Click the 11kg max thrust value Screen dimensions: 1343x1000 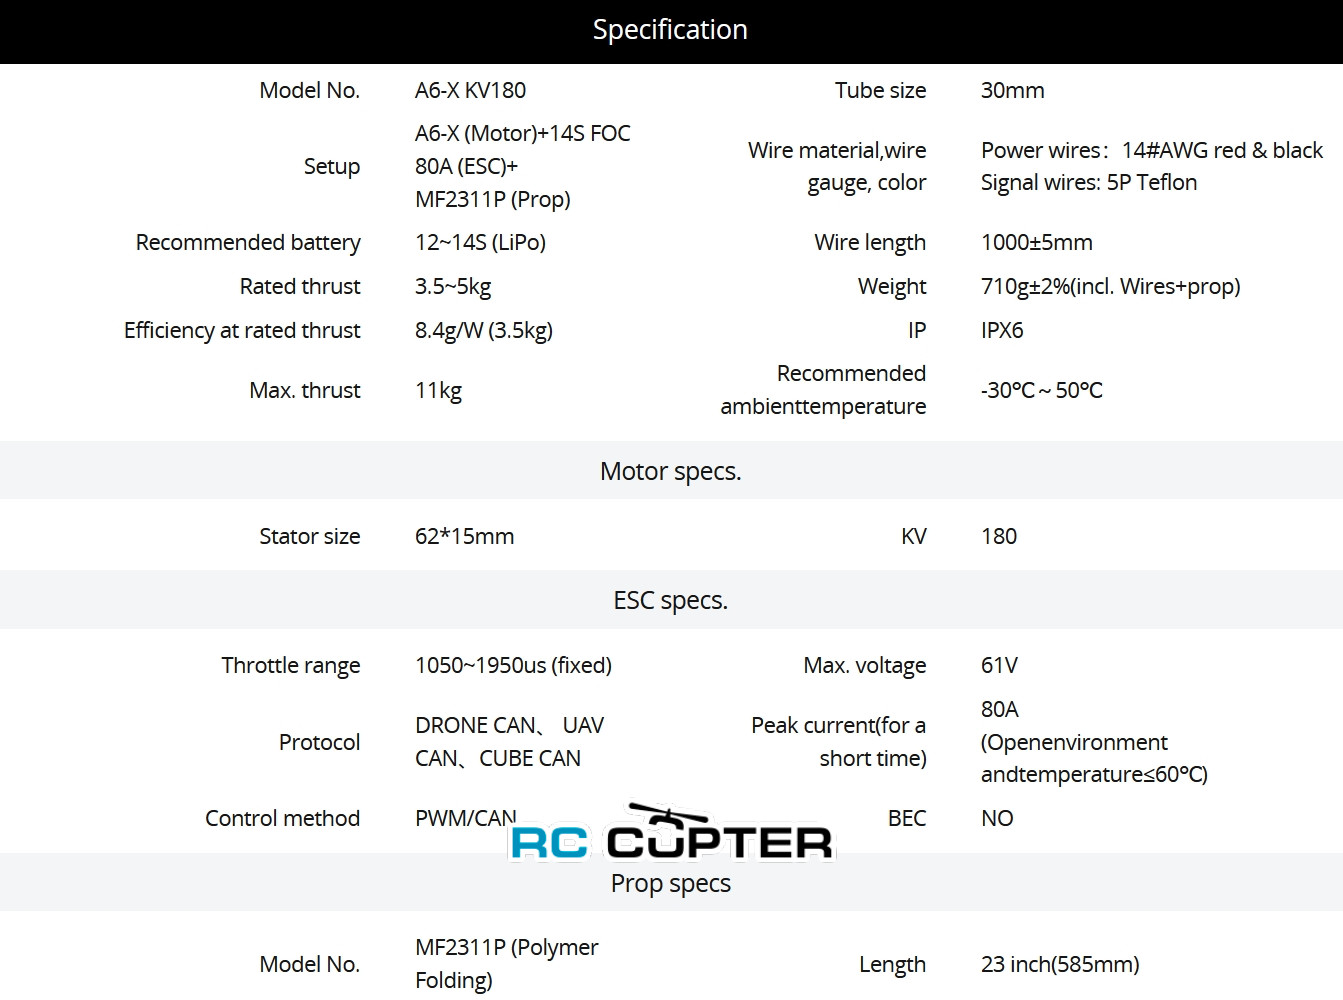438,391
